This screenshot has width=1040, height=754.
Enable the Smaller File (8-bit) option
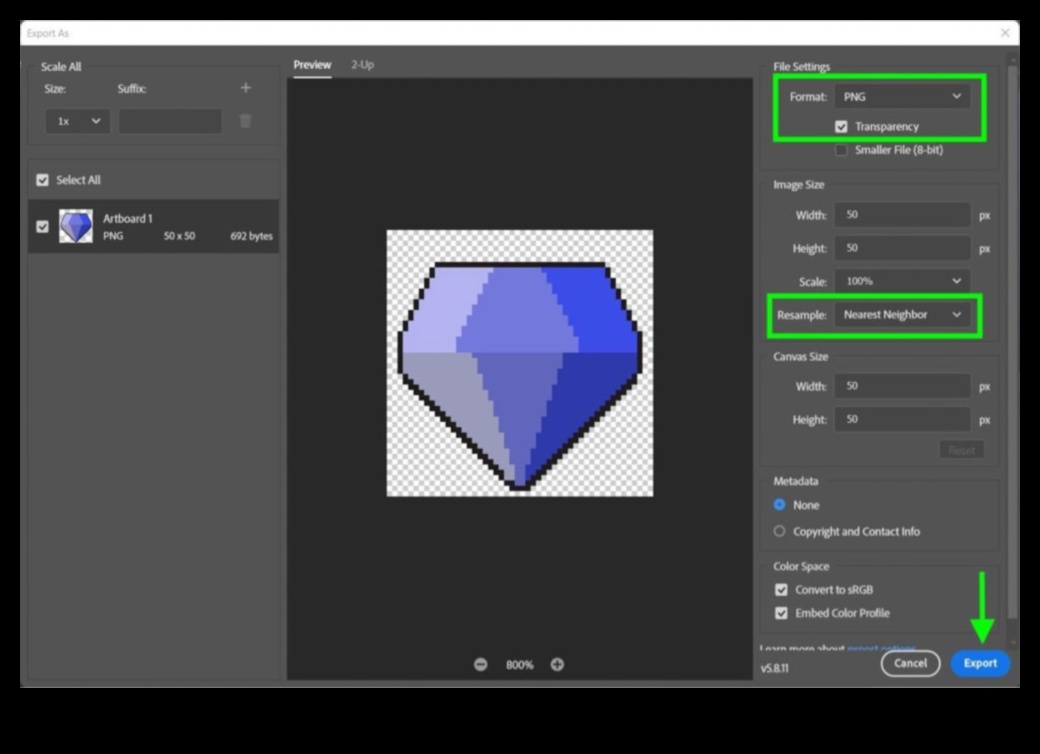click(841, 150)
